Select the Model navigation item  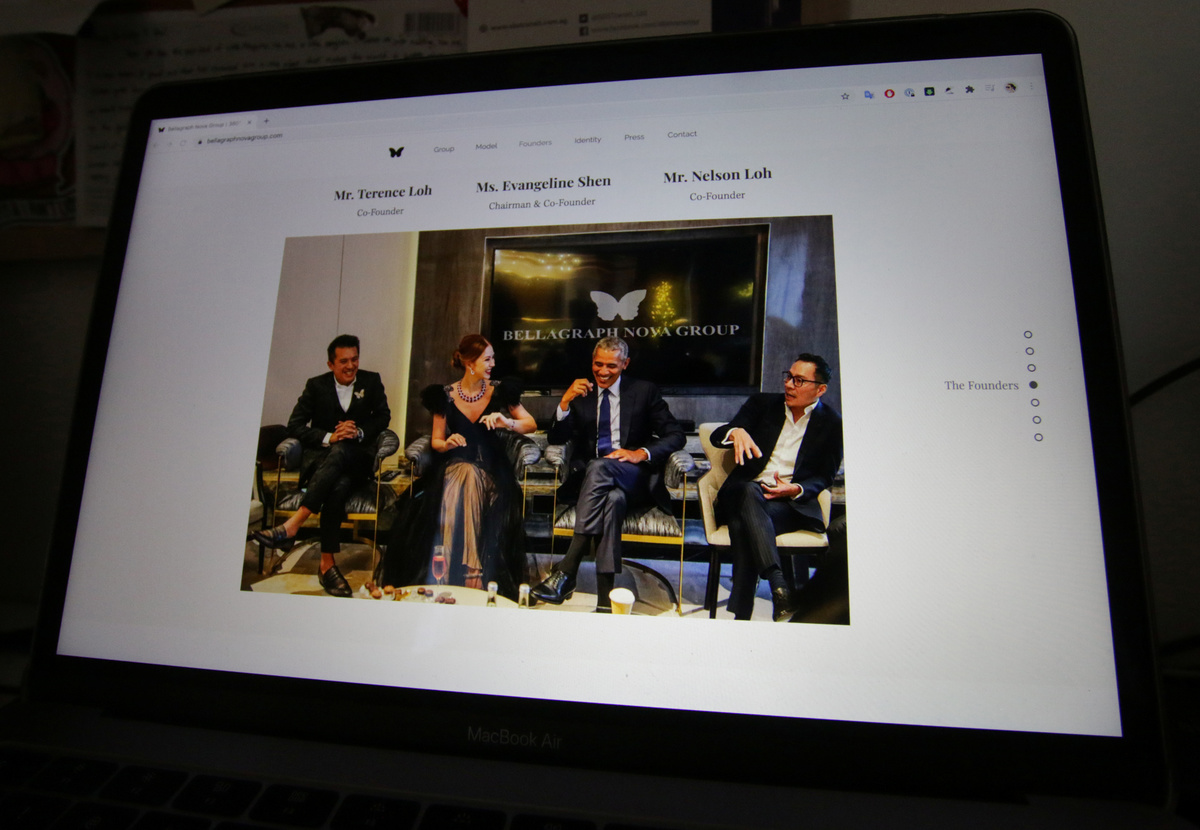[486, 146]
